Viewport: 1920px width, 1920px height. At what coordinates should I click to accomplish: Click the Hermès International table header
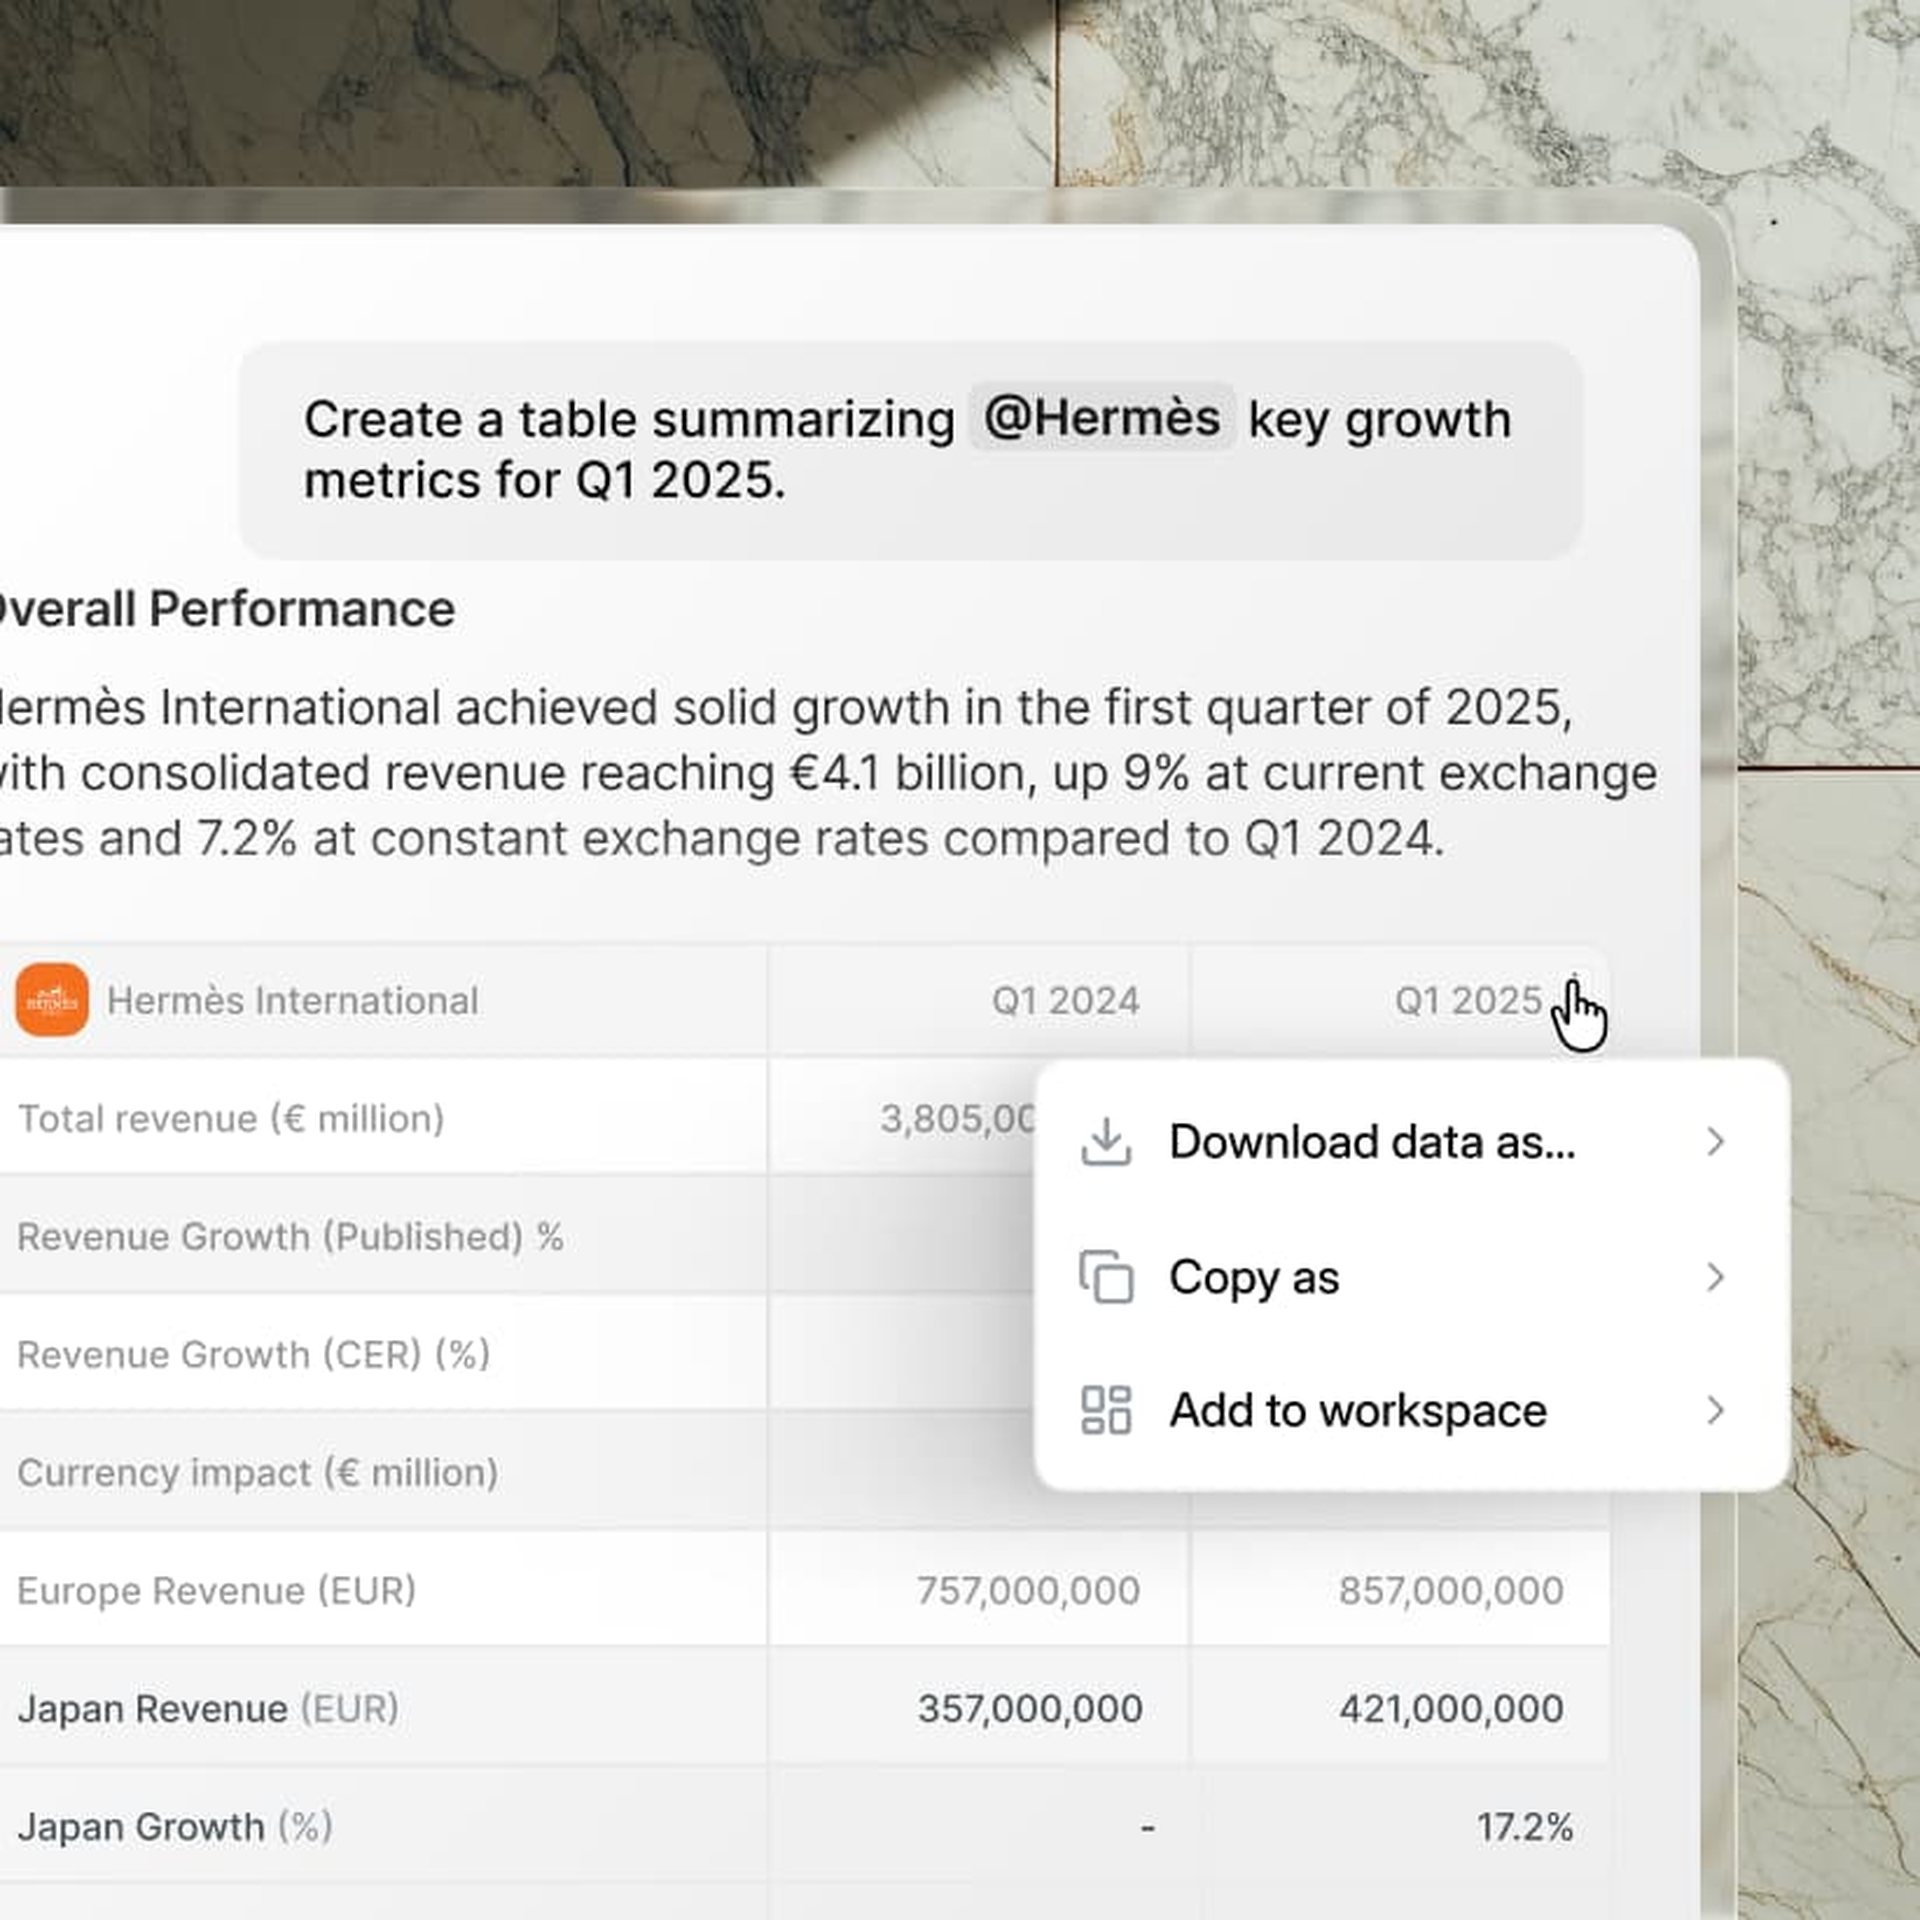click(292, 1001)
